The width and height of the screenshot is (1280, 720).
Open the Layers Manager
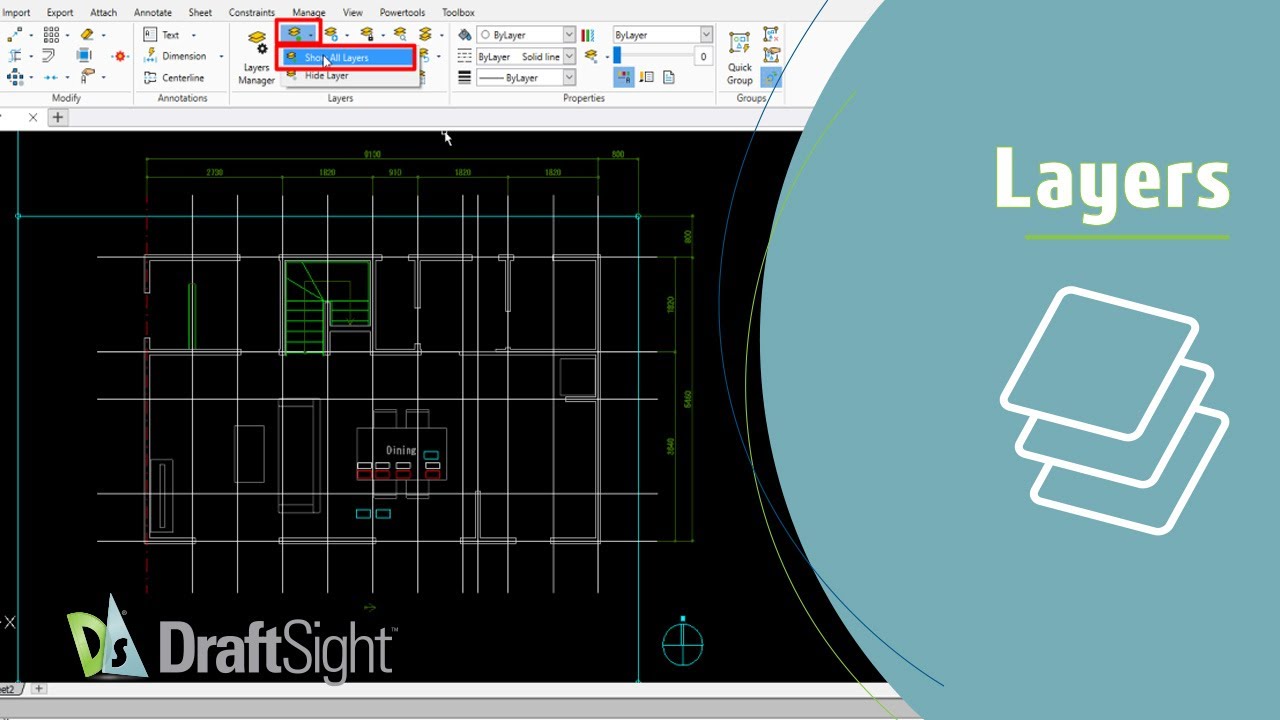click(x=256, y=57)
